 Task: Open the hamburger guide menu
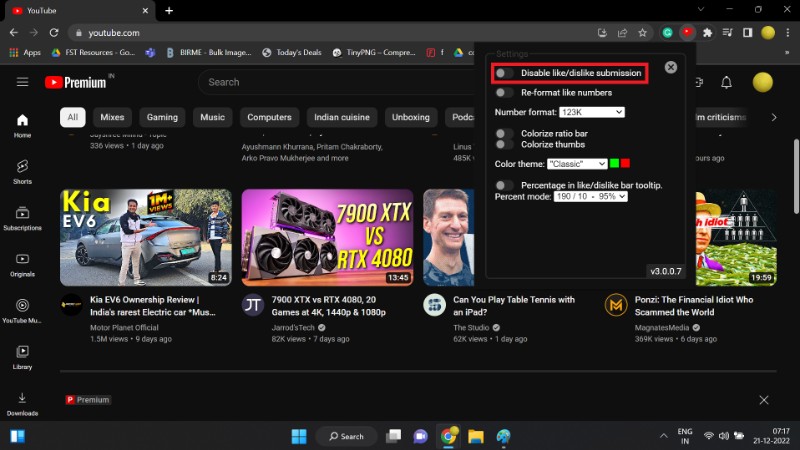click(x=22, y=82)
